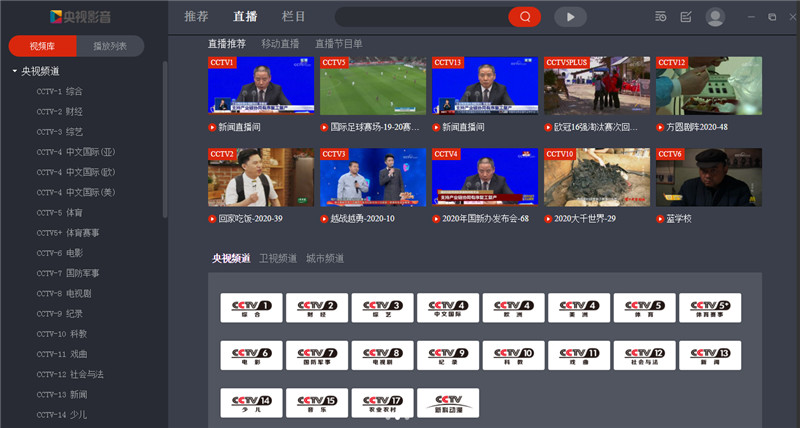Collapse the 央视频道 tree in sidebar

tap(15, 71)
